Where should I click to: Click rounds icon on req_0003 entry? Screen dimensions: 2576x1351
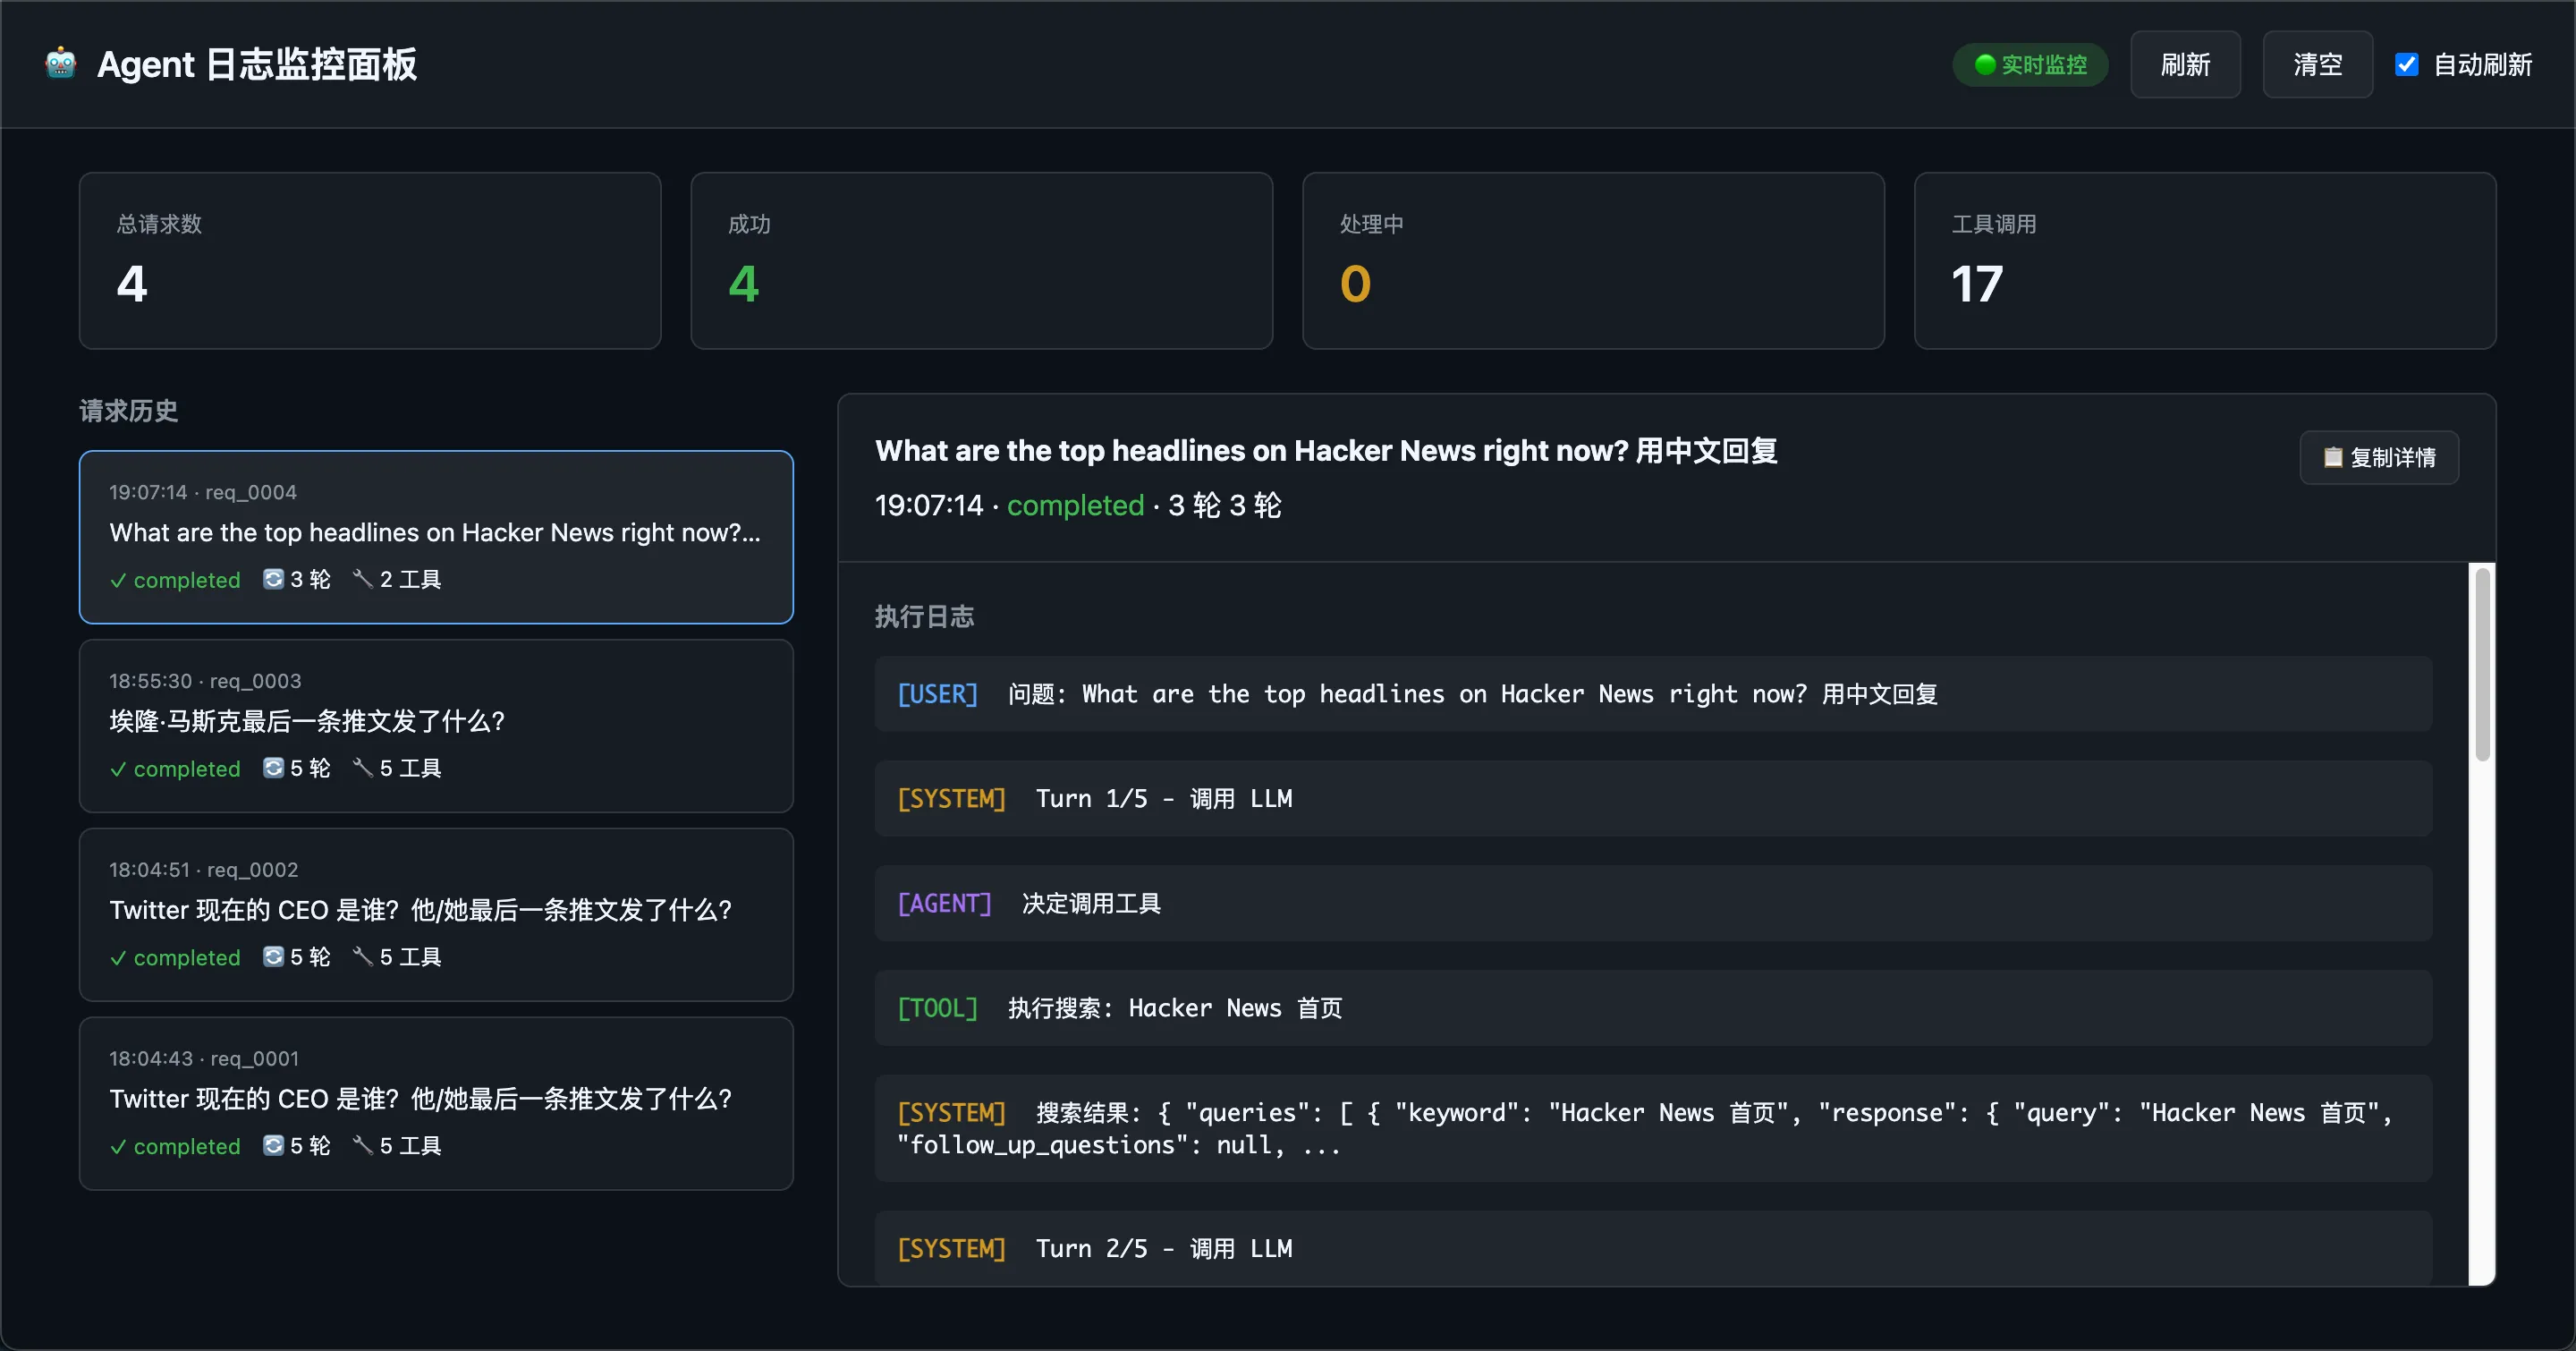(x=273, y=768)
